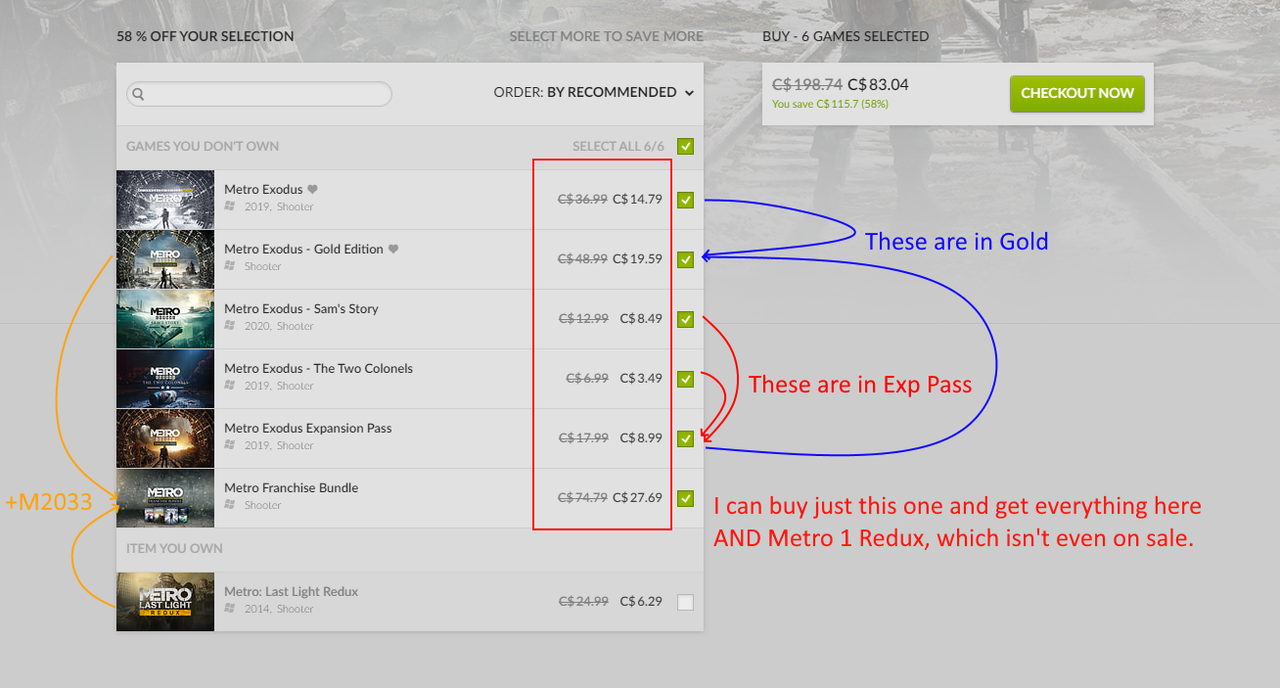The height and width of the screenshot is (688, 1280).
Task: Open Metro: Last Light Redux title
Action: pos(291,591)
